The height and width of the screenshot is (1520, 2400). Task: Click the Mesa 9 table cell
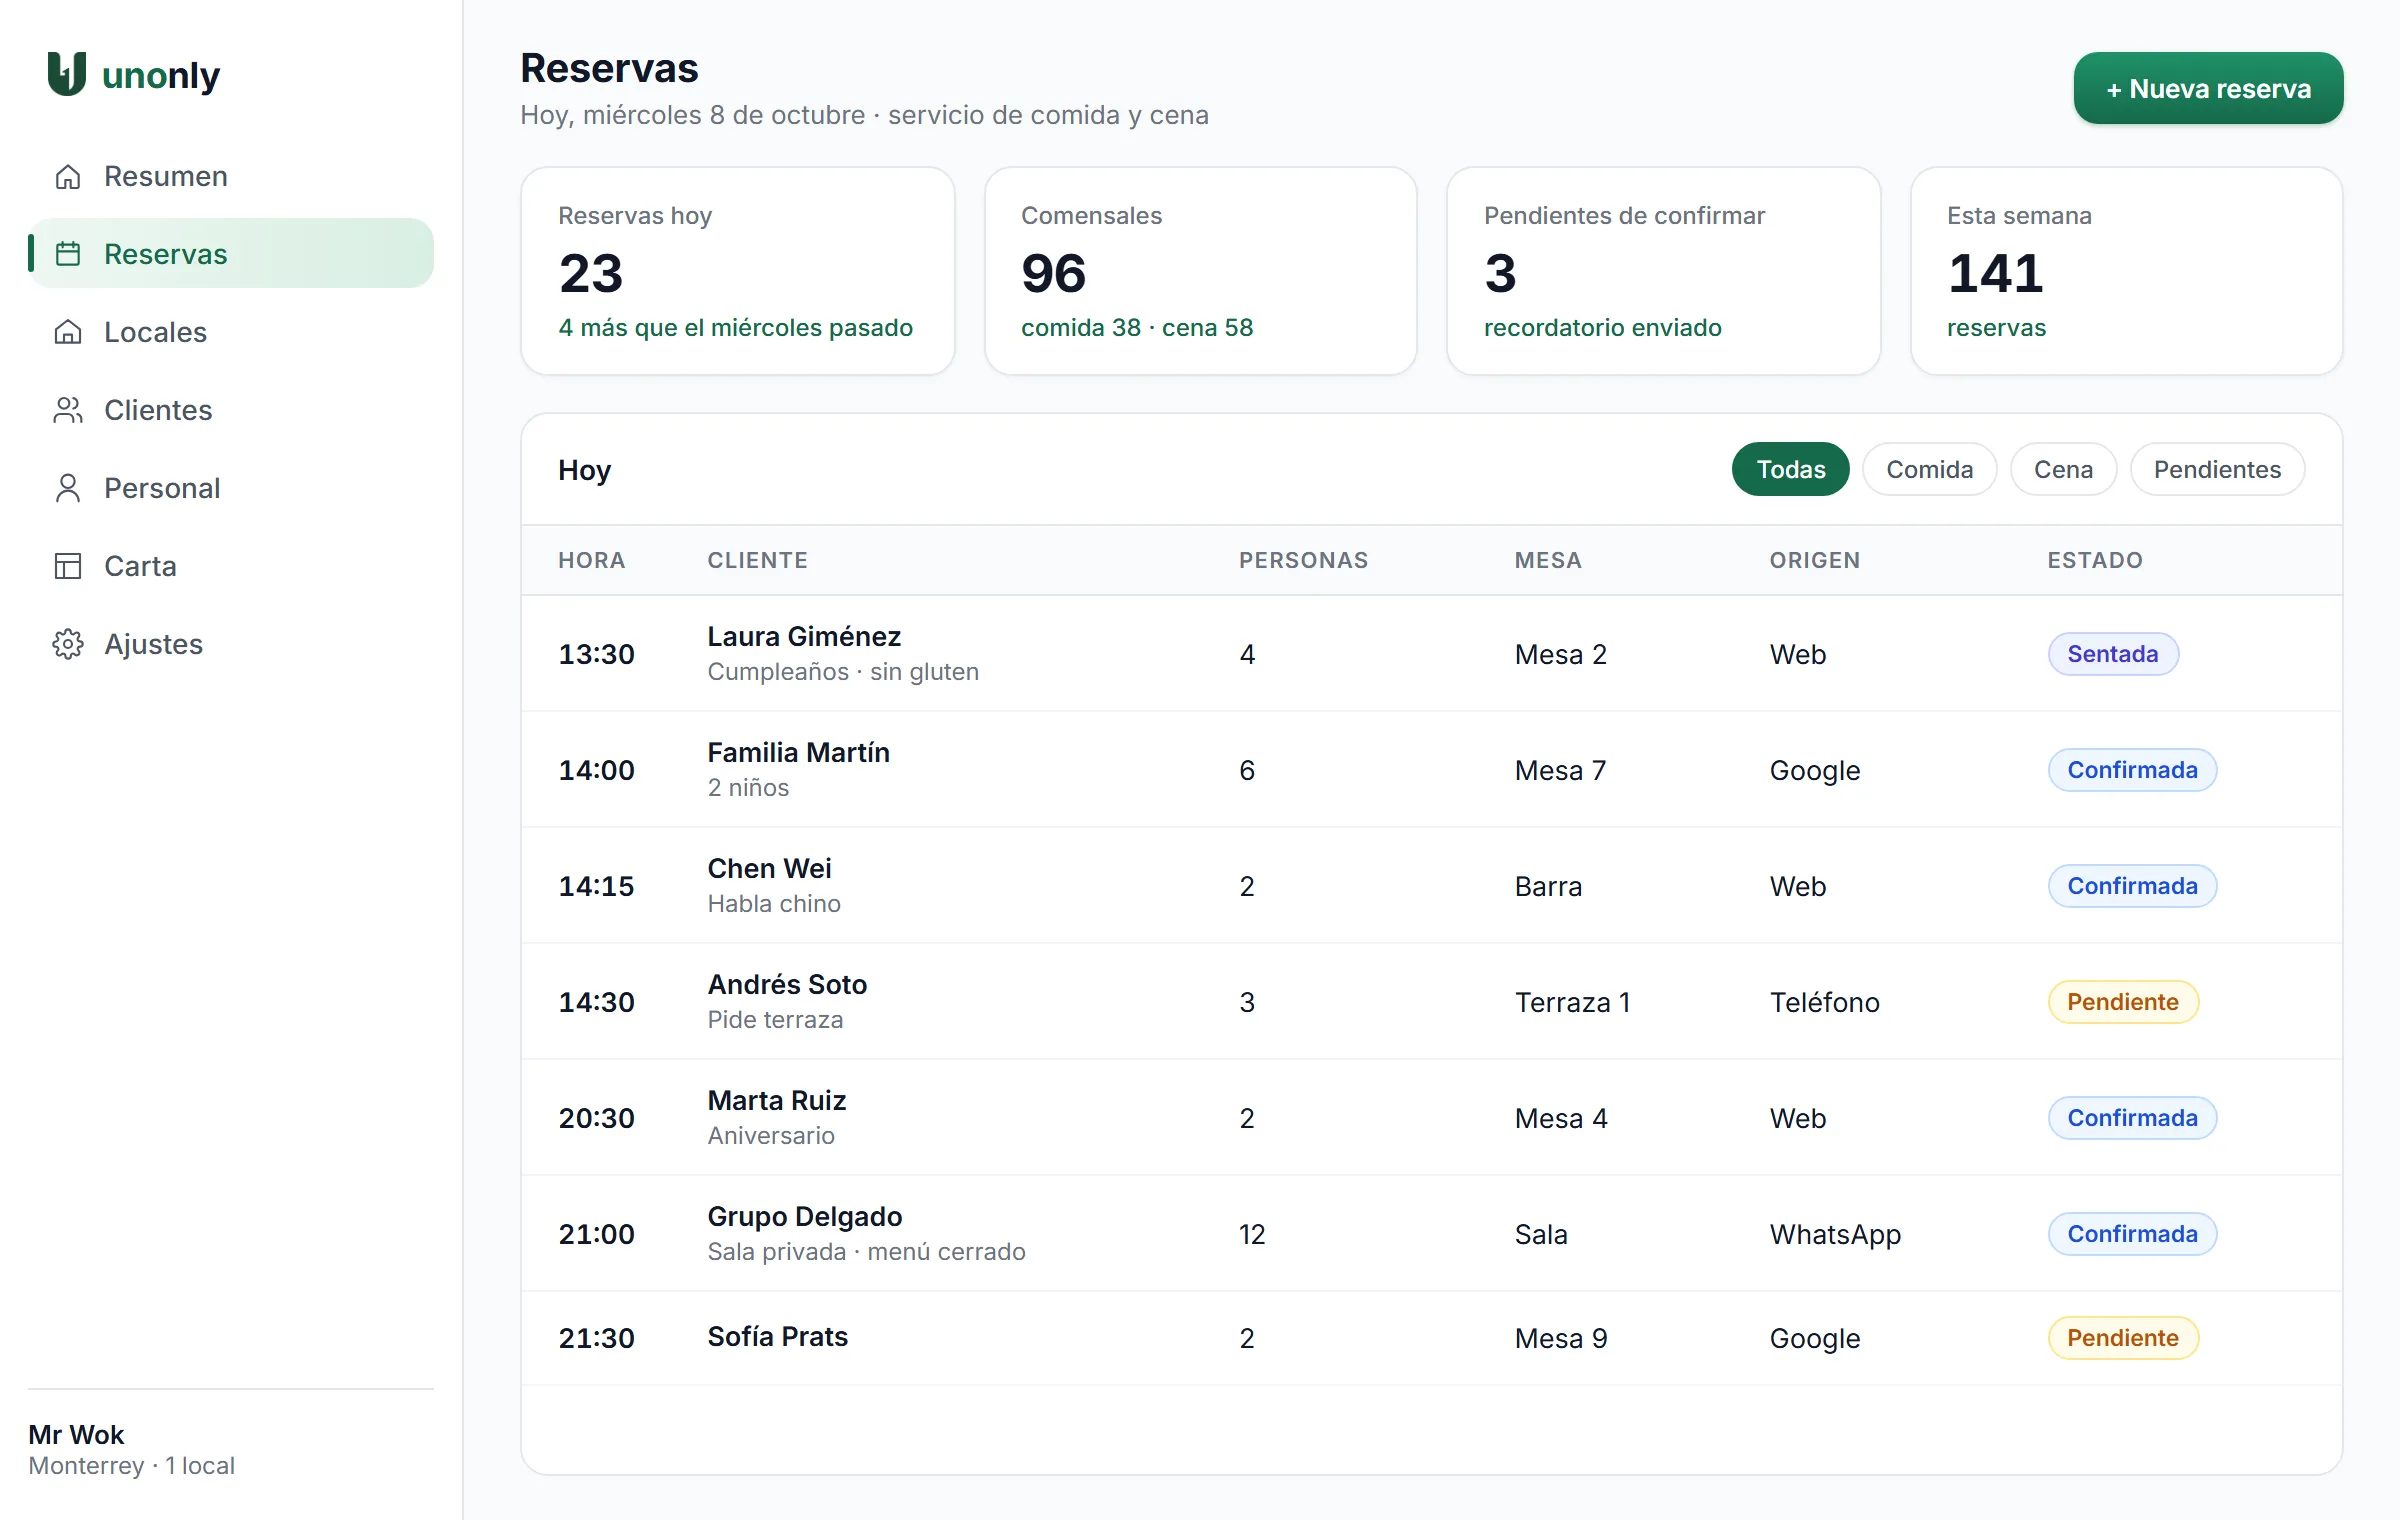(1561, 1338)
